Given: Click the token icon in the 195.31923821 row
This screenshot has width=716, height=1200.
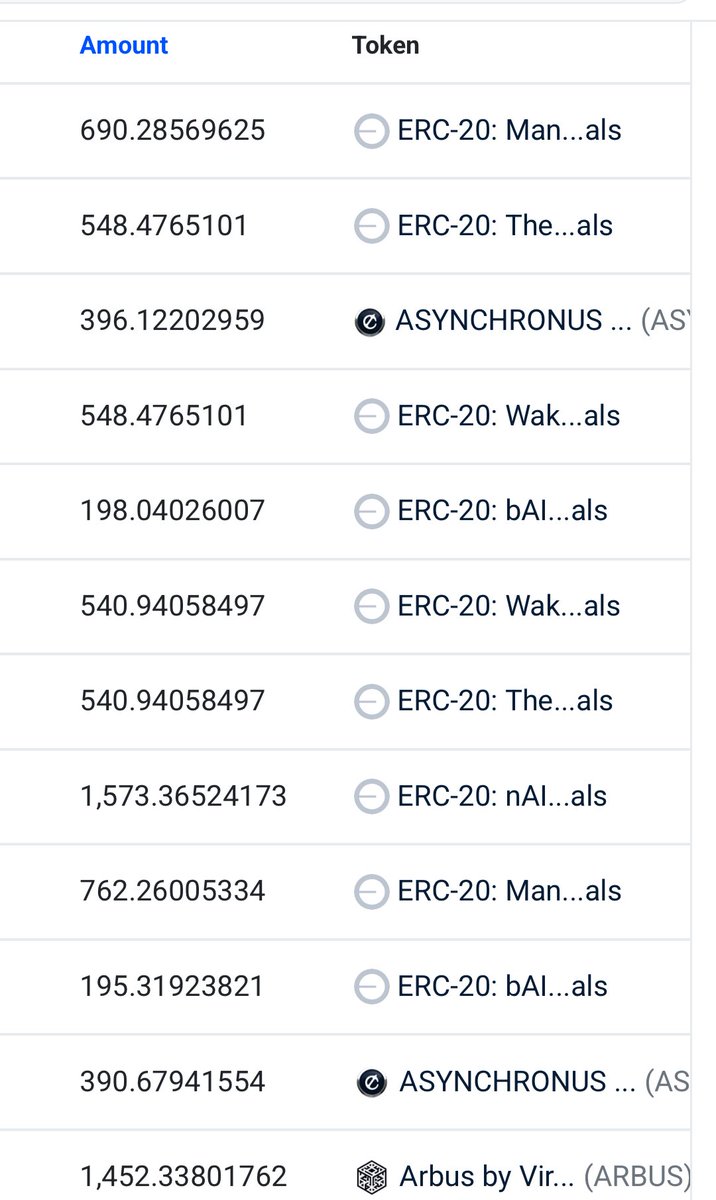Looking at the screenshot, I should (371, 987).
